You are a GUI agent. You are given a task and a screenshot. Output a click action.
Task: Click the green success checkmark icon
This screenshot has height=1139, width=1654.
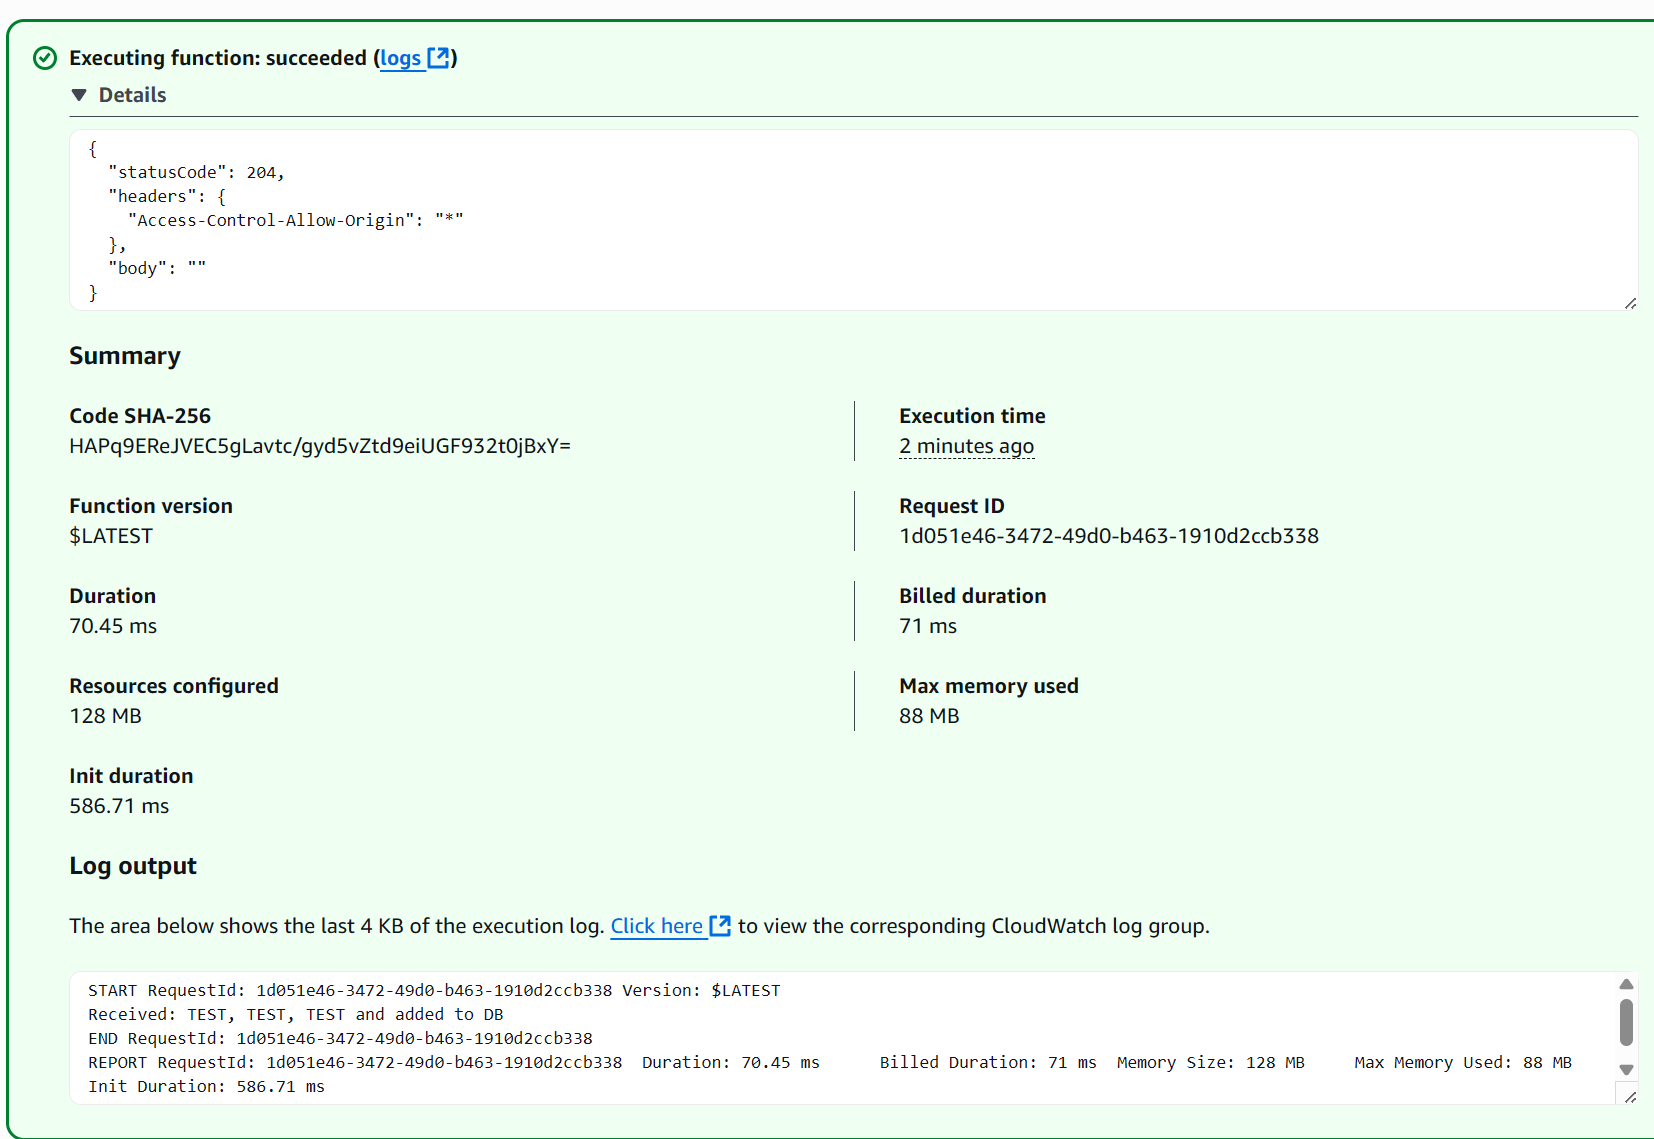click(x=45, y=58)
